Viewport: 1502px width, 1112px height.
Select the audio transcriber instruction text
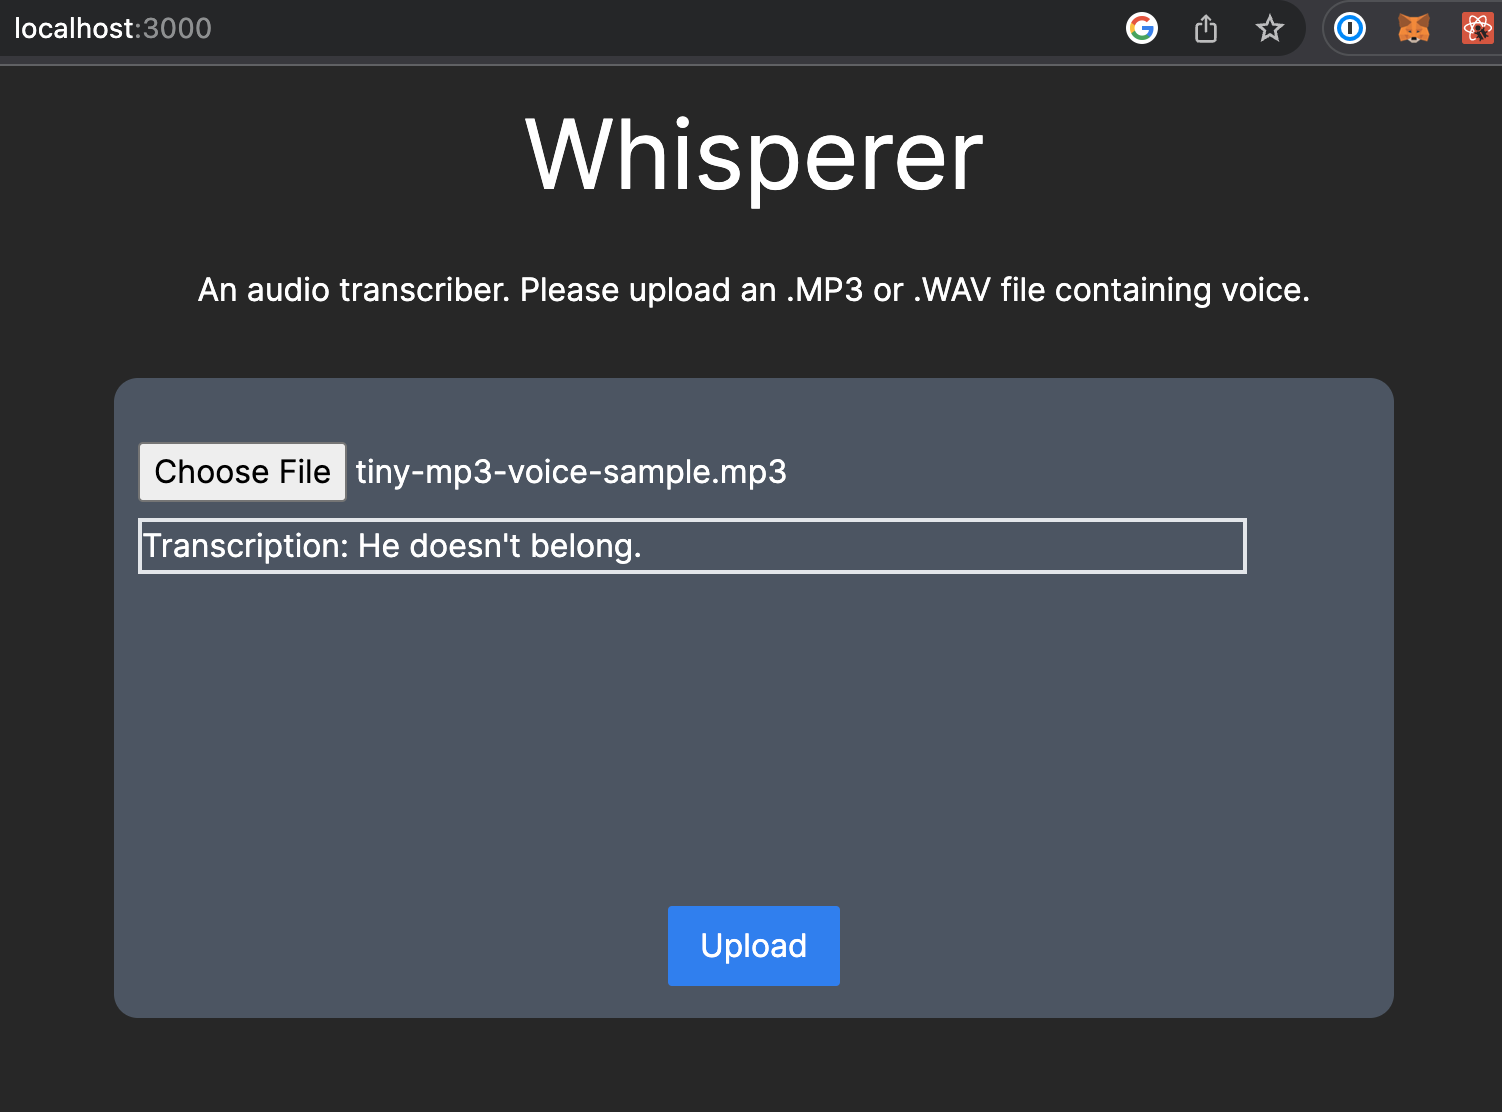coord(753,290)
